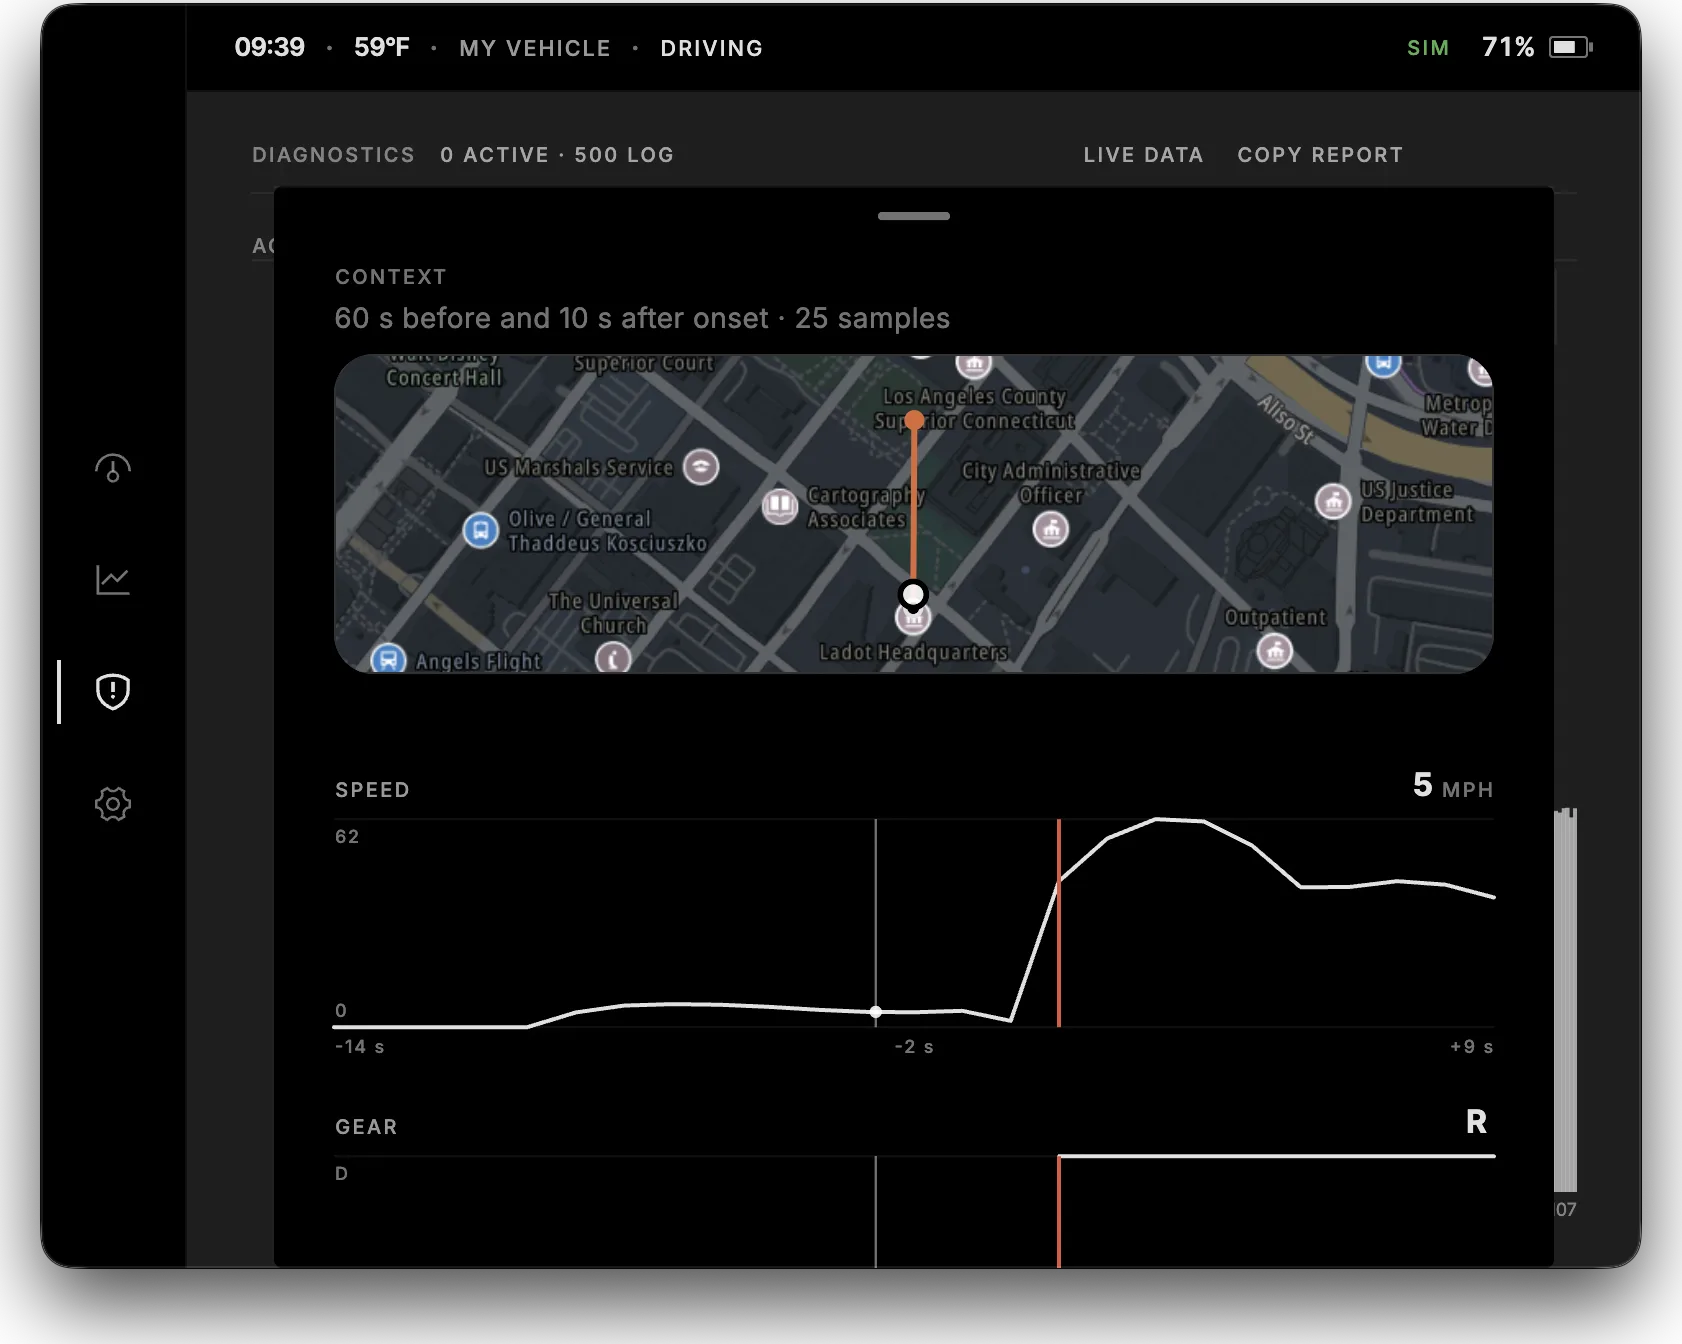
Task: Open LIVE DATA view
Action: [1143, 155]
